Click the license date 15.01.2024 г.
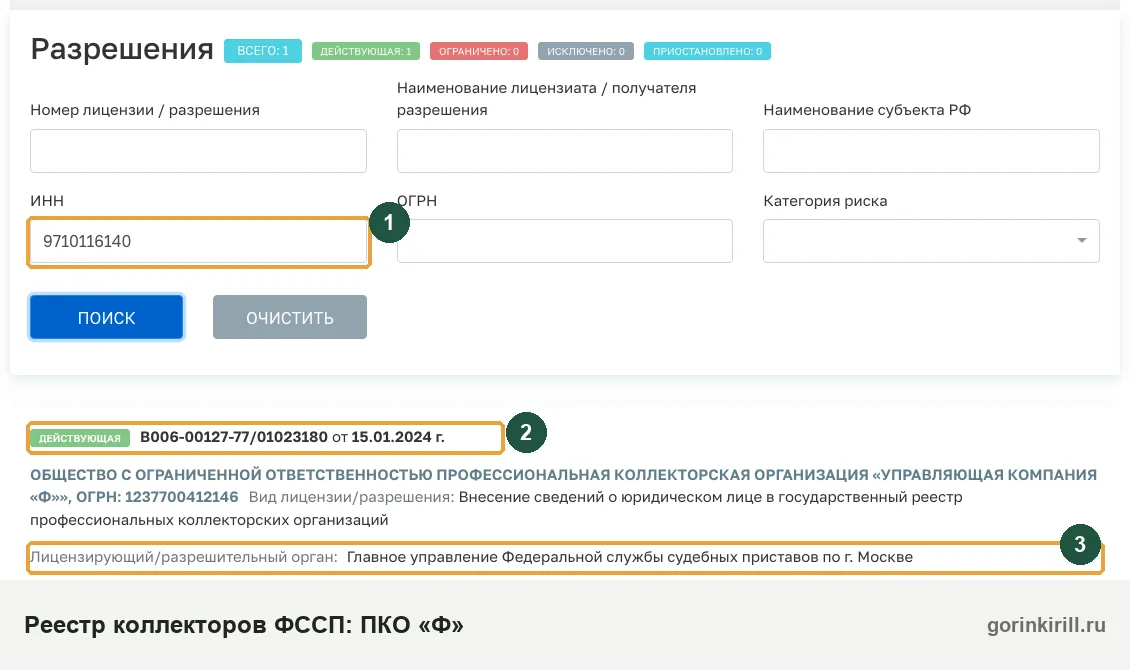 [x=398, y=437]
